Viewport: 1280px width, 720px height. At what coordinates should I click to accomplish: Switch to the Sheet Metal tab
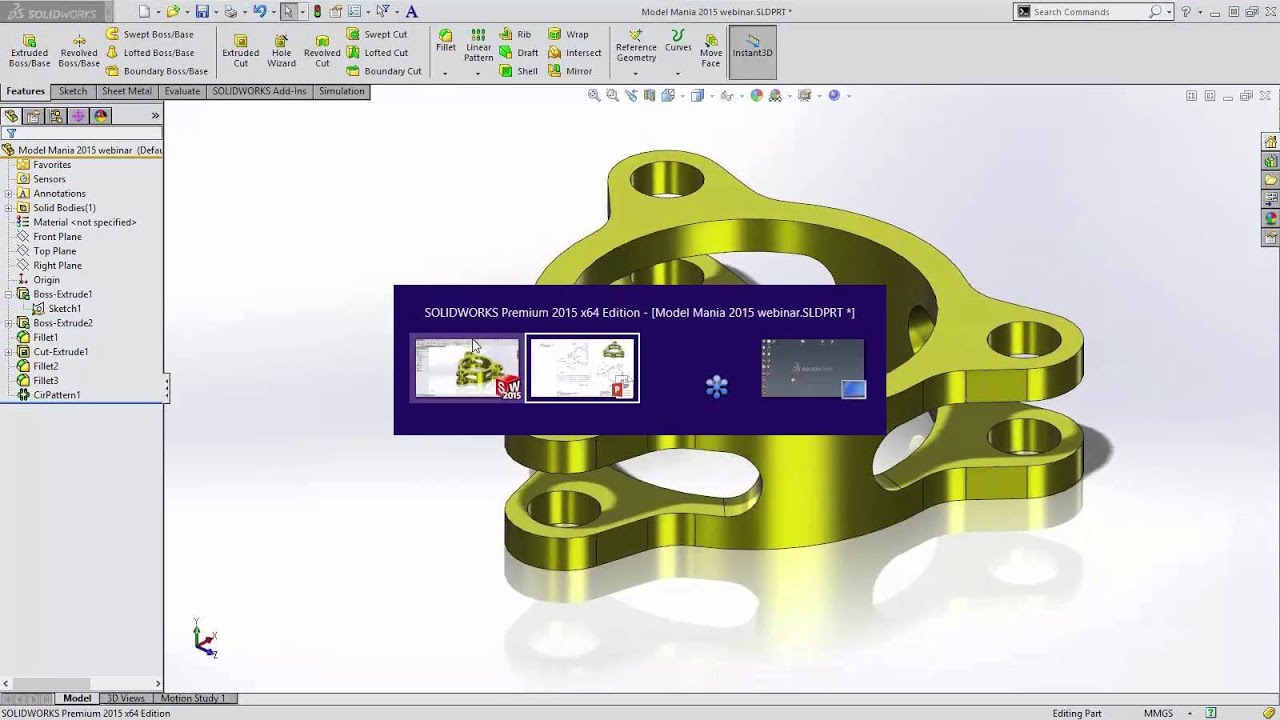(127, 91)
